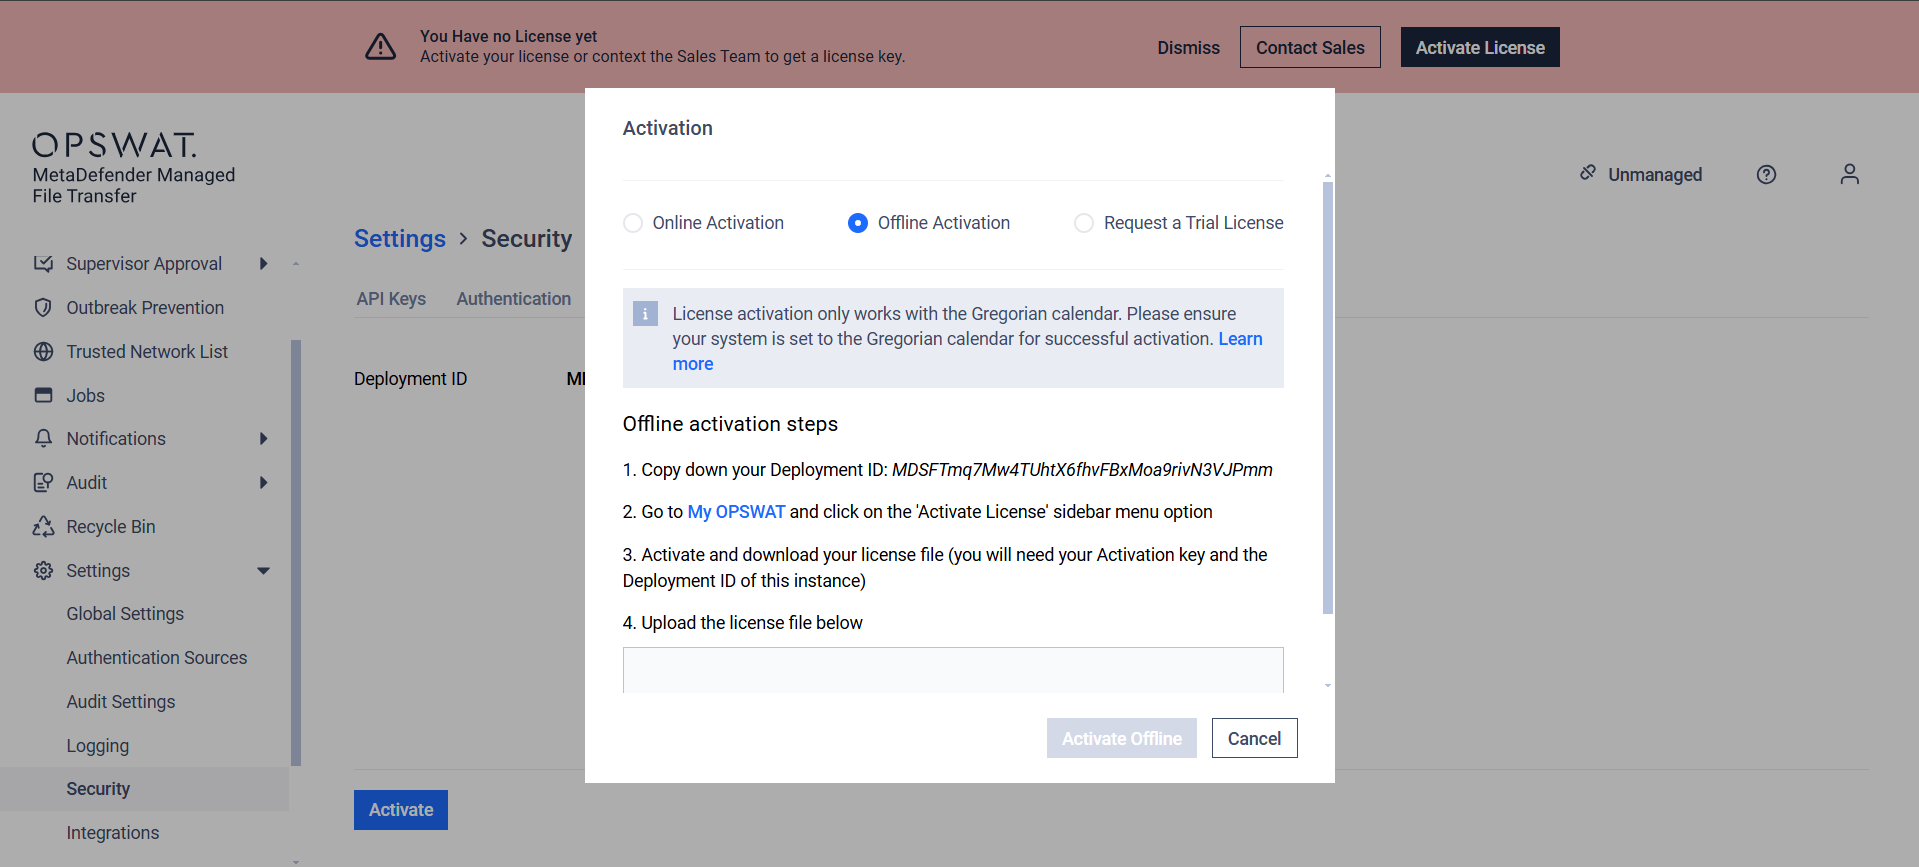Screen dimensions: 1919x867
Task: Open Logging settings in sidebar
Action: click(x=98, y=746)
